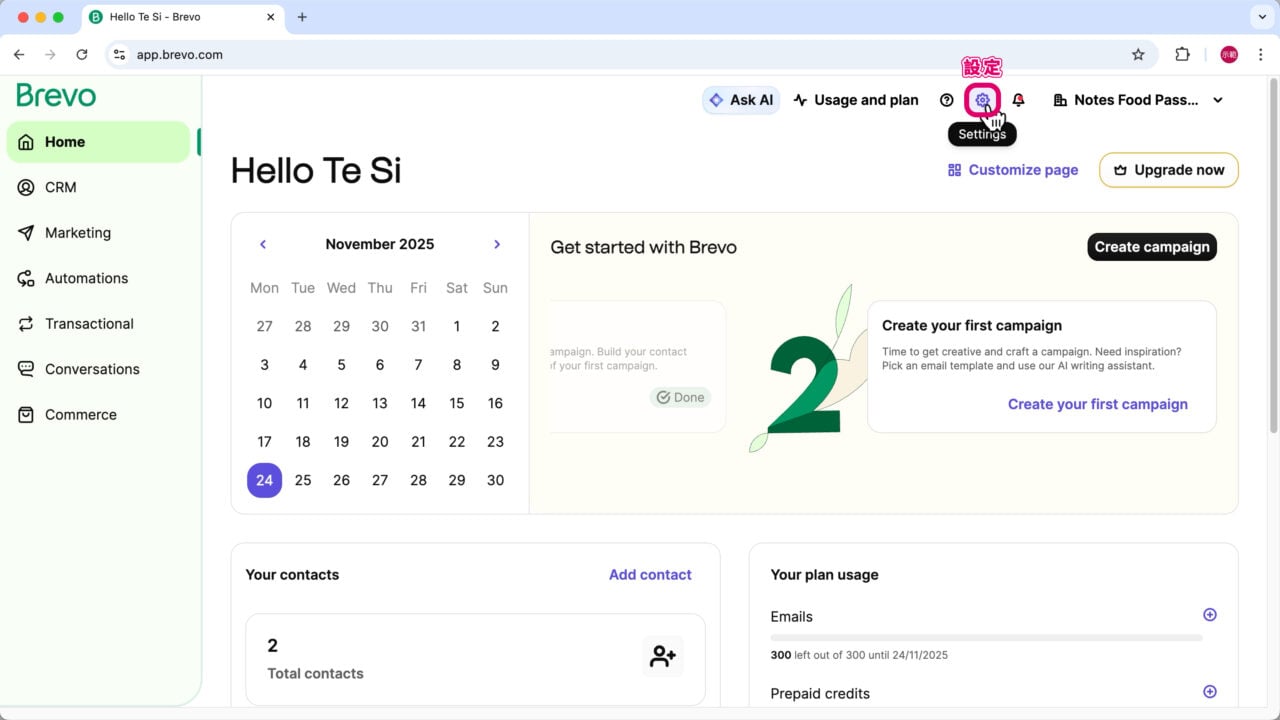Click the add contact person icon
This screenshot has width=1280, height=720.
tap(662, 656)
